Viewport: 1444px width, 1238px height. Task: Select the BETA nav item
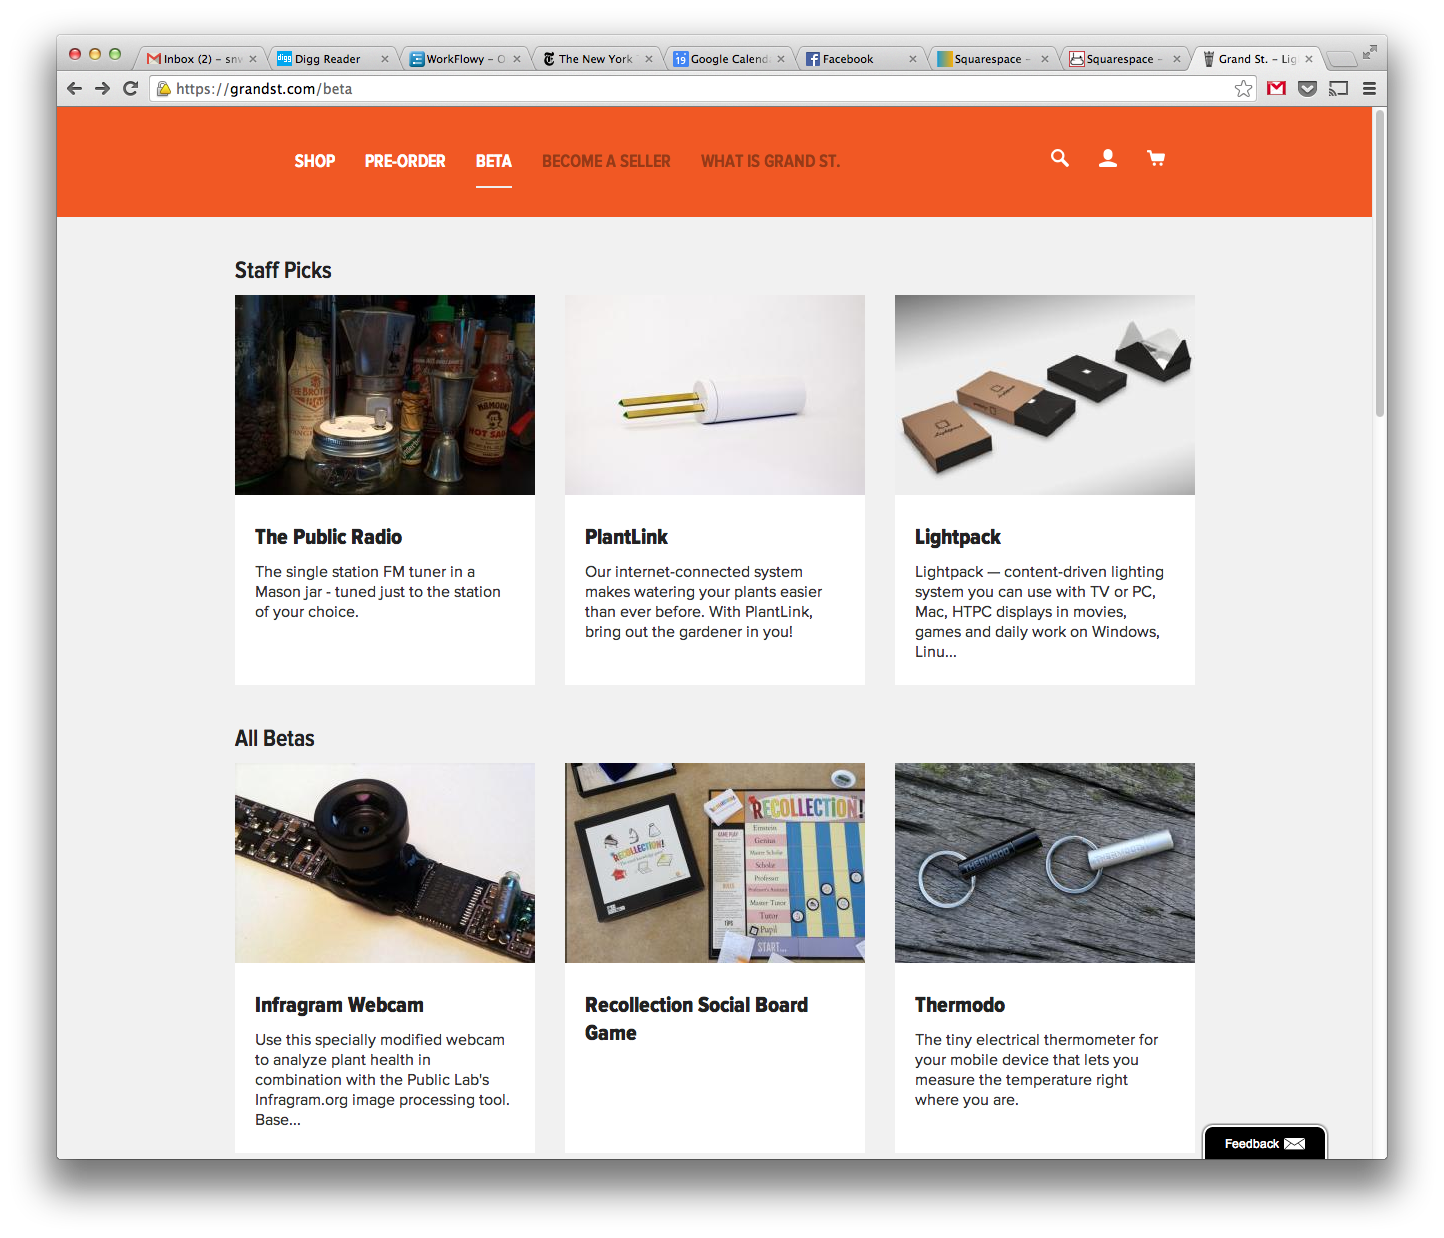tap(494, 161)
